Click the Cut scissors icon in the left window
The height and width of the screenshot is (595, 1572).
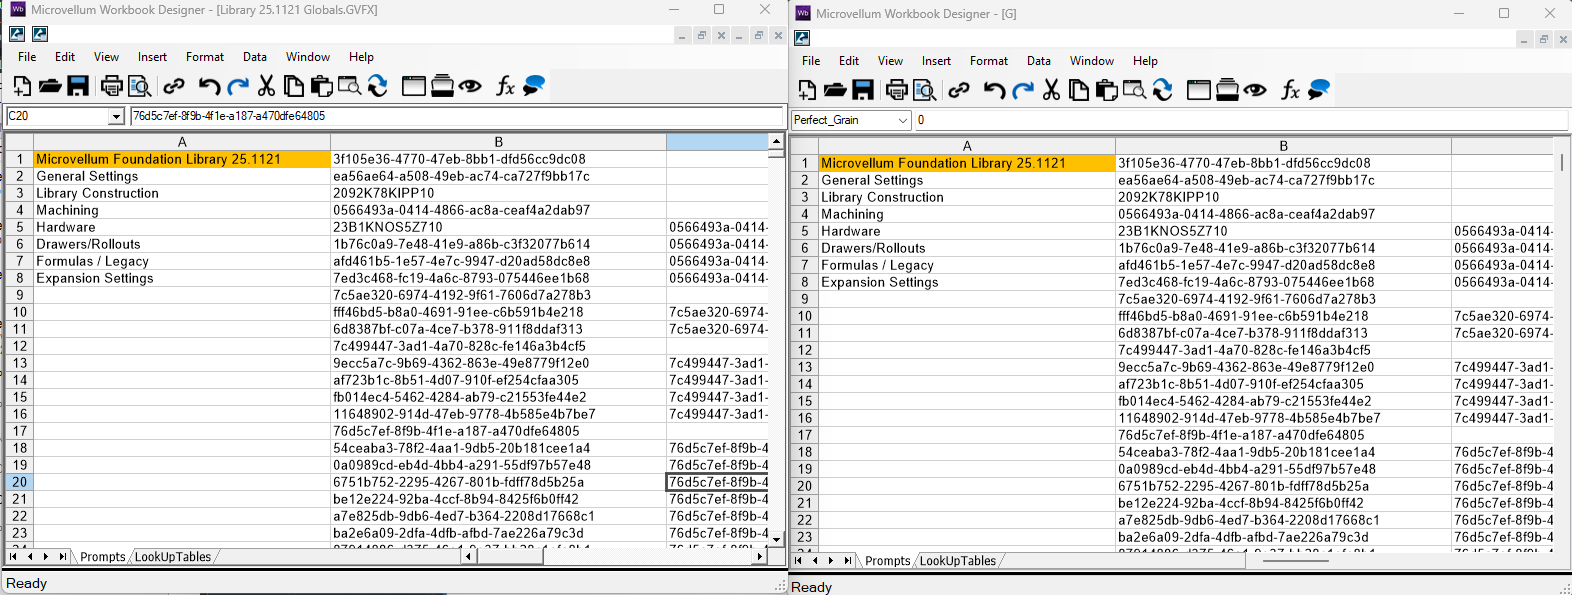266,86
